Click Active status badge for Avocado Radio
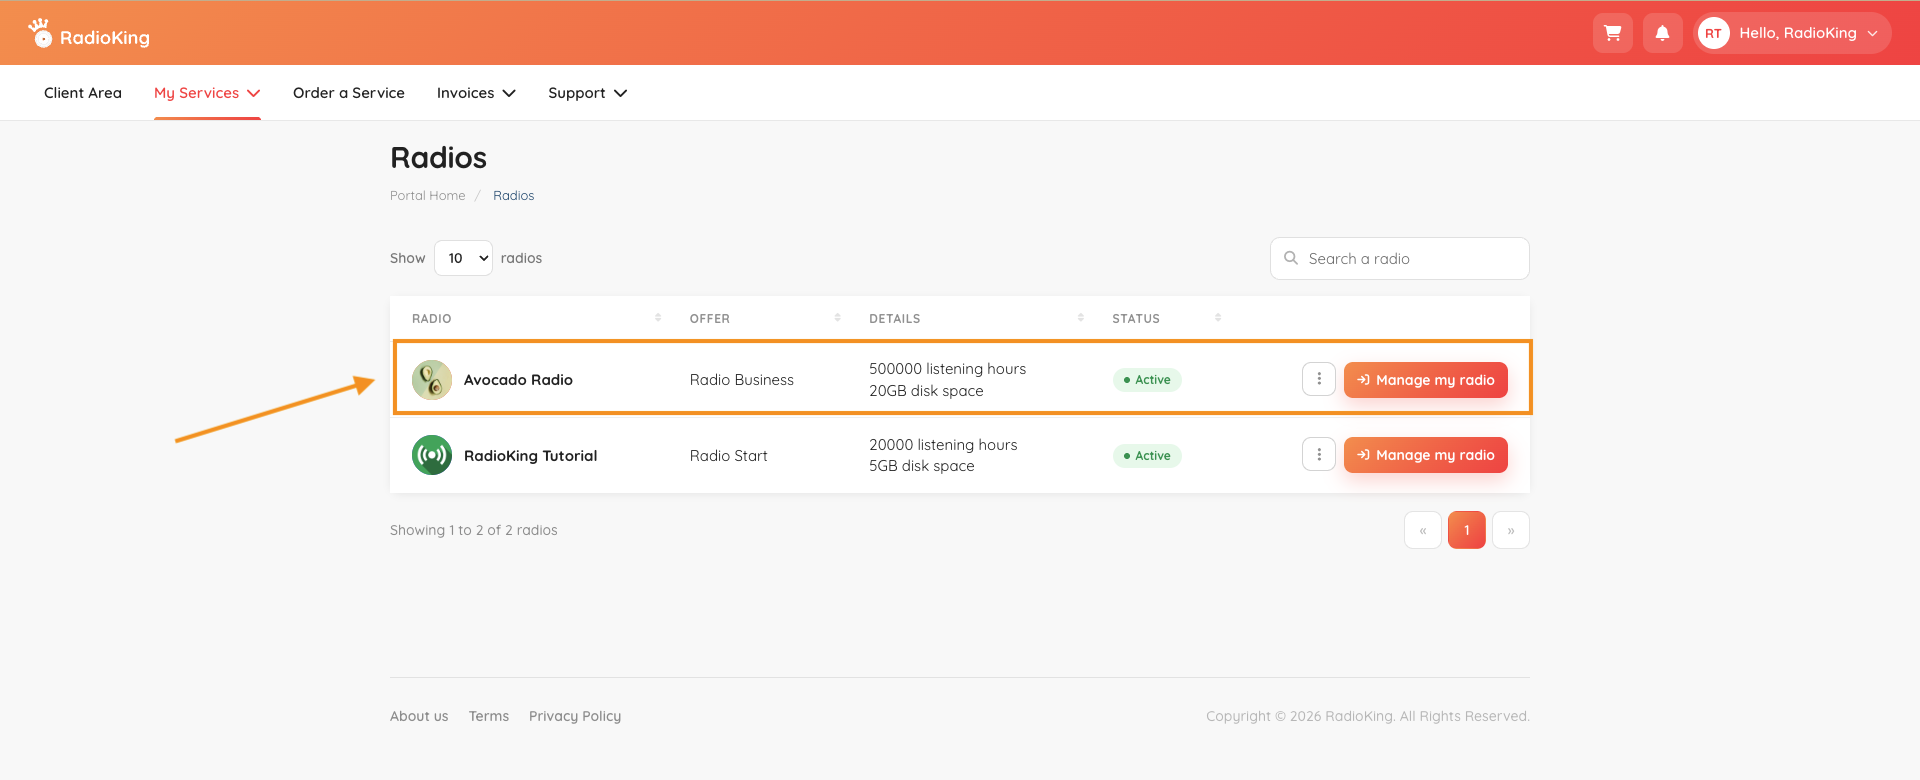Image resolution: width=1920 pixels, height=780 pixels. pyautogui.click(x=1147, y=380)
